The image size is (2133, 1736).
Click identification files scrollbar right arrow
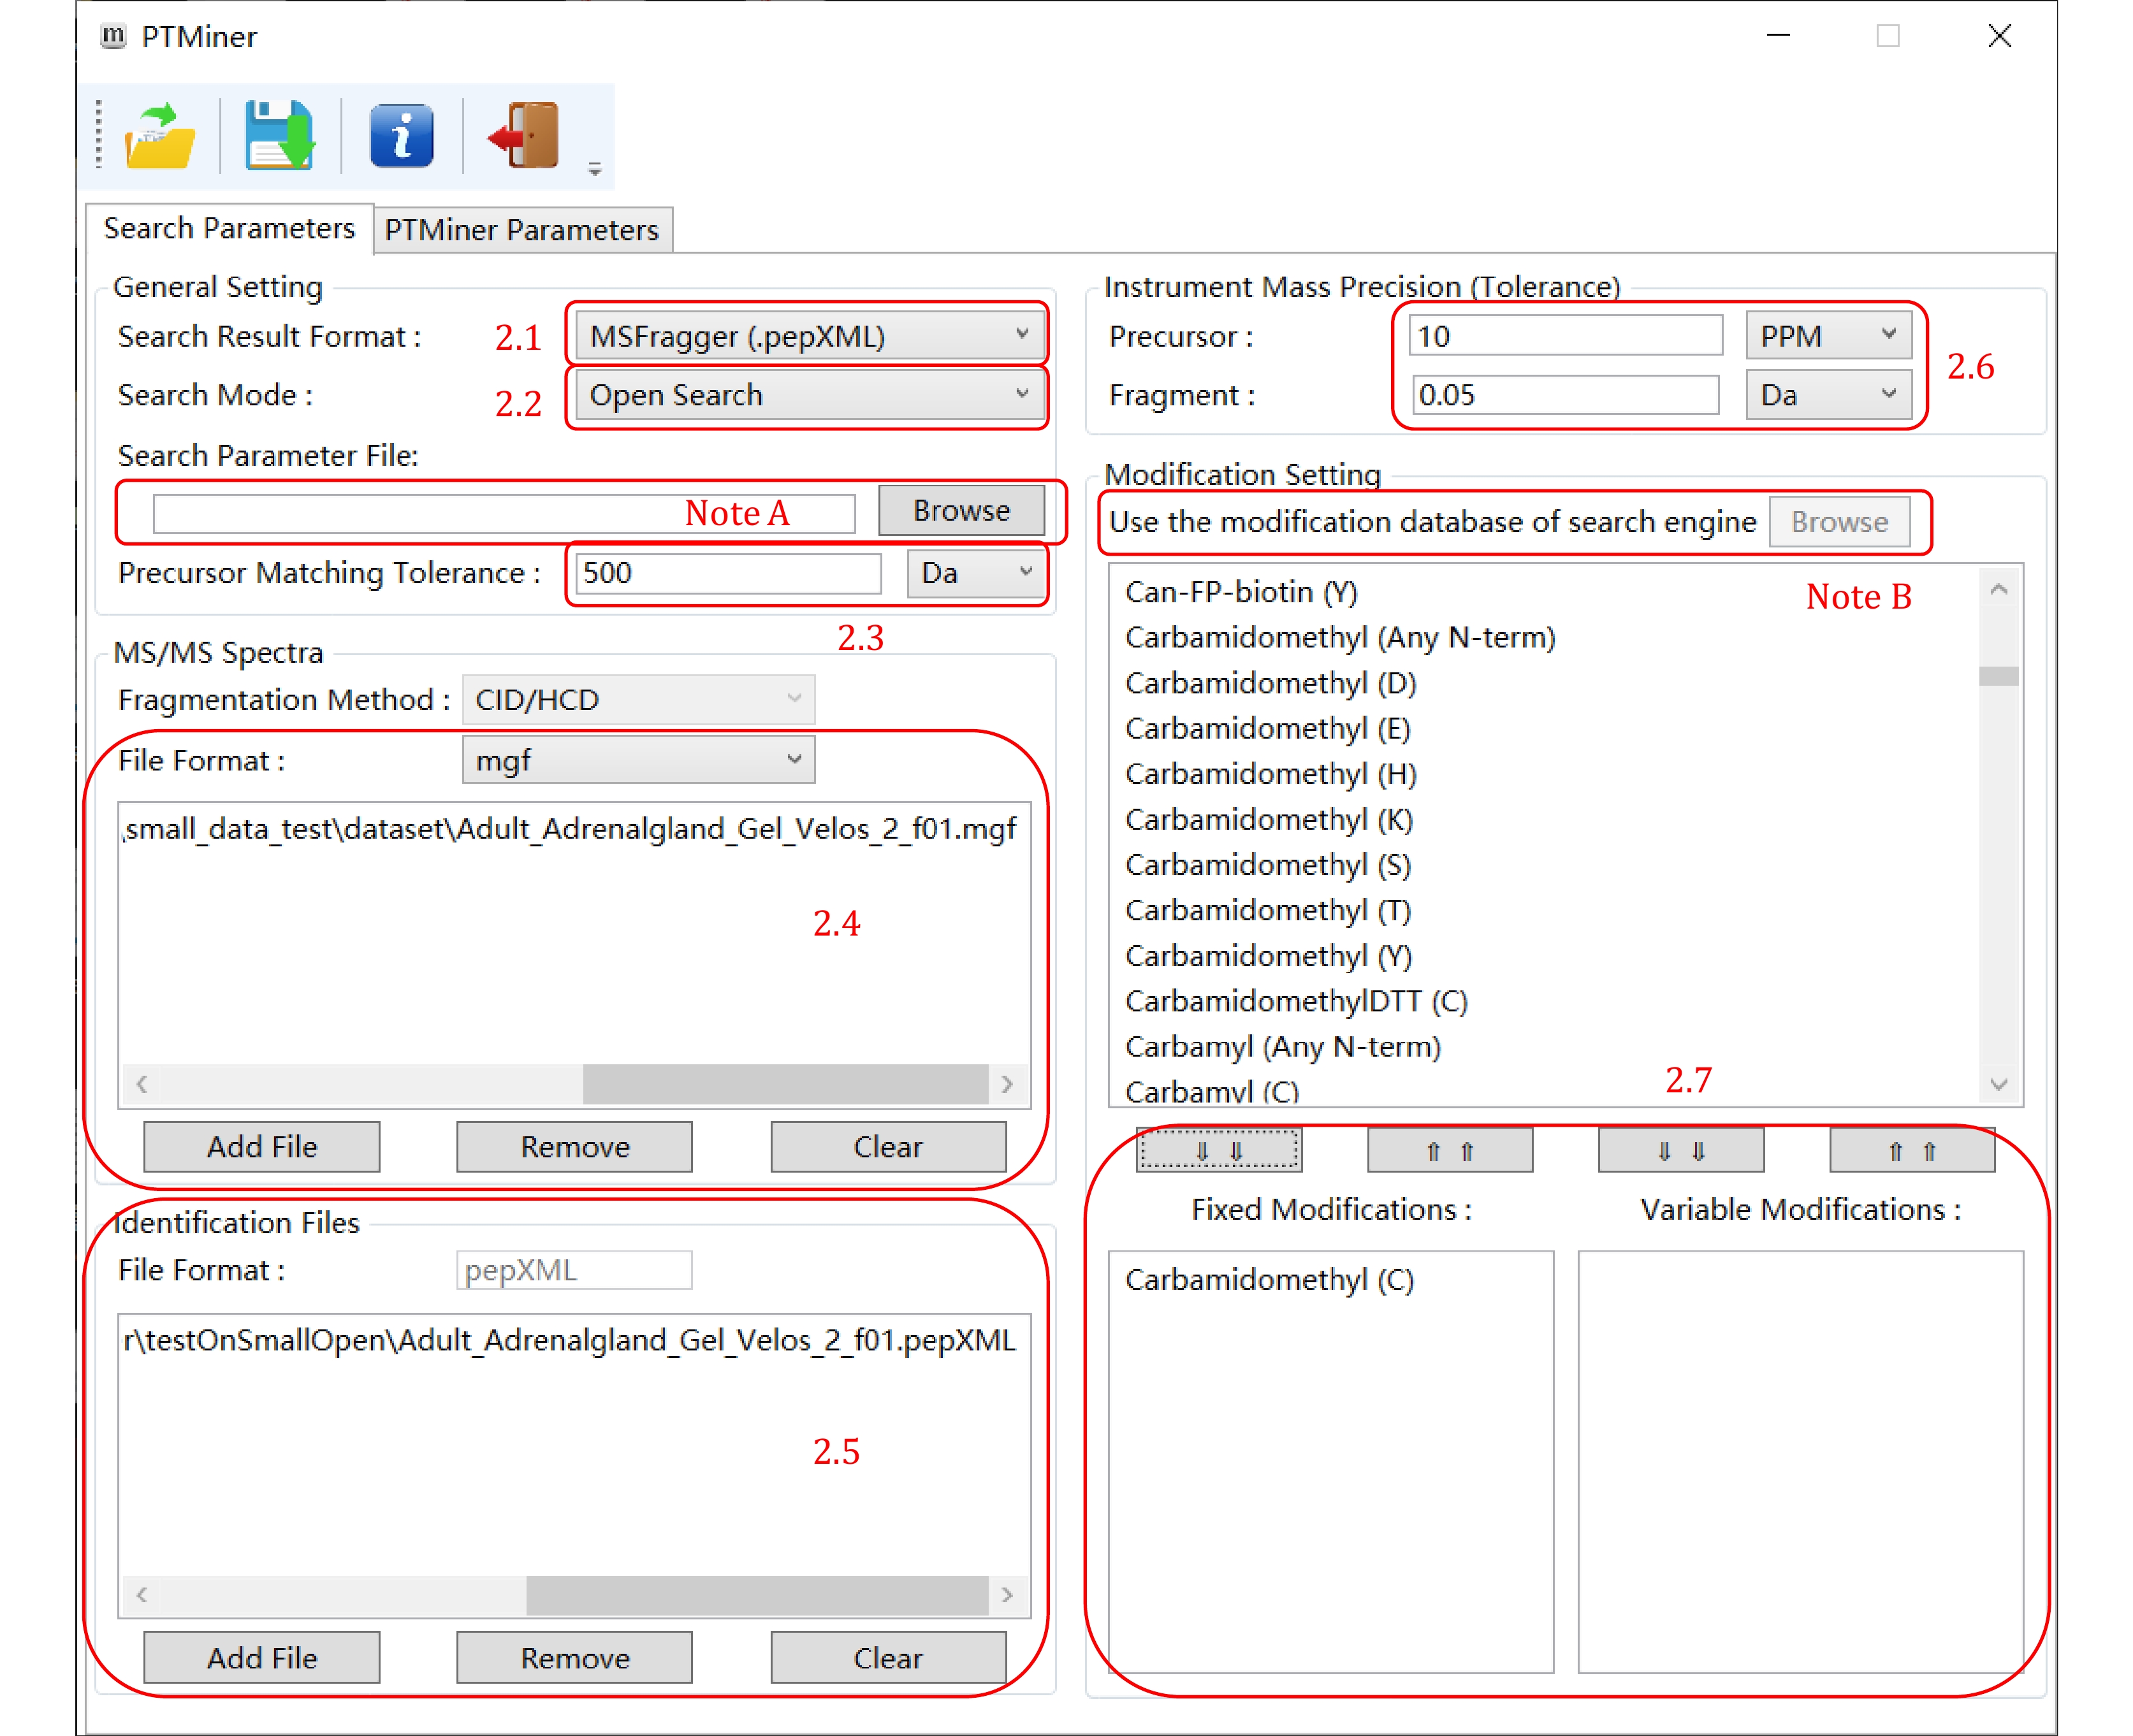tap(1007, 1595)
